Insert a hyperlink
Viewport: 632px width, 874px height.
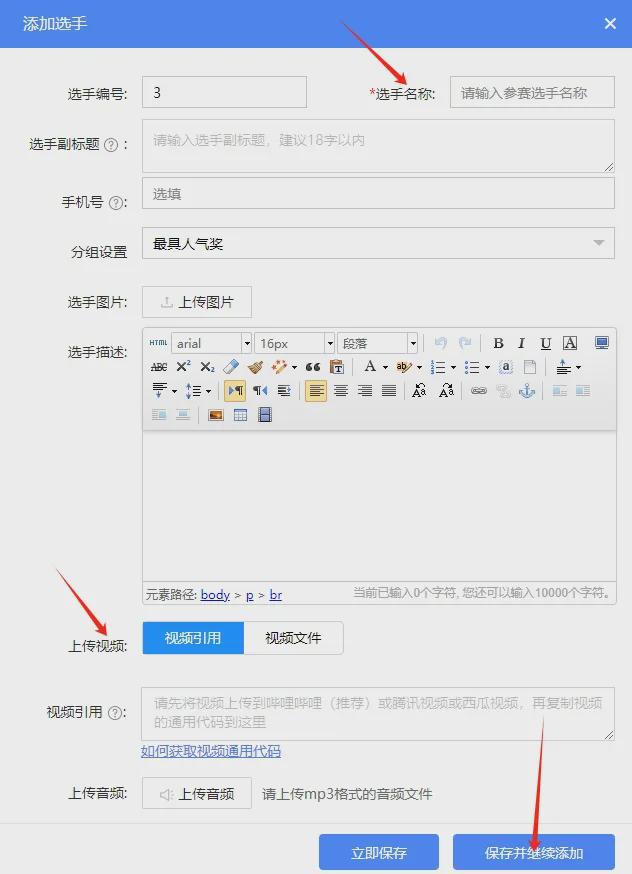(x=479, y=391)
